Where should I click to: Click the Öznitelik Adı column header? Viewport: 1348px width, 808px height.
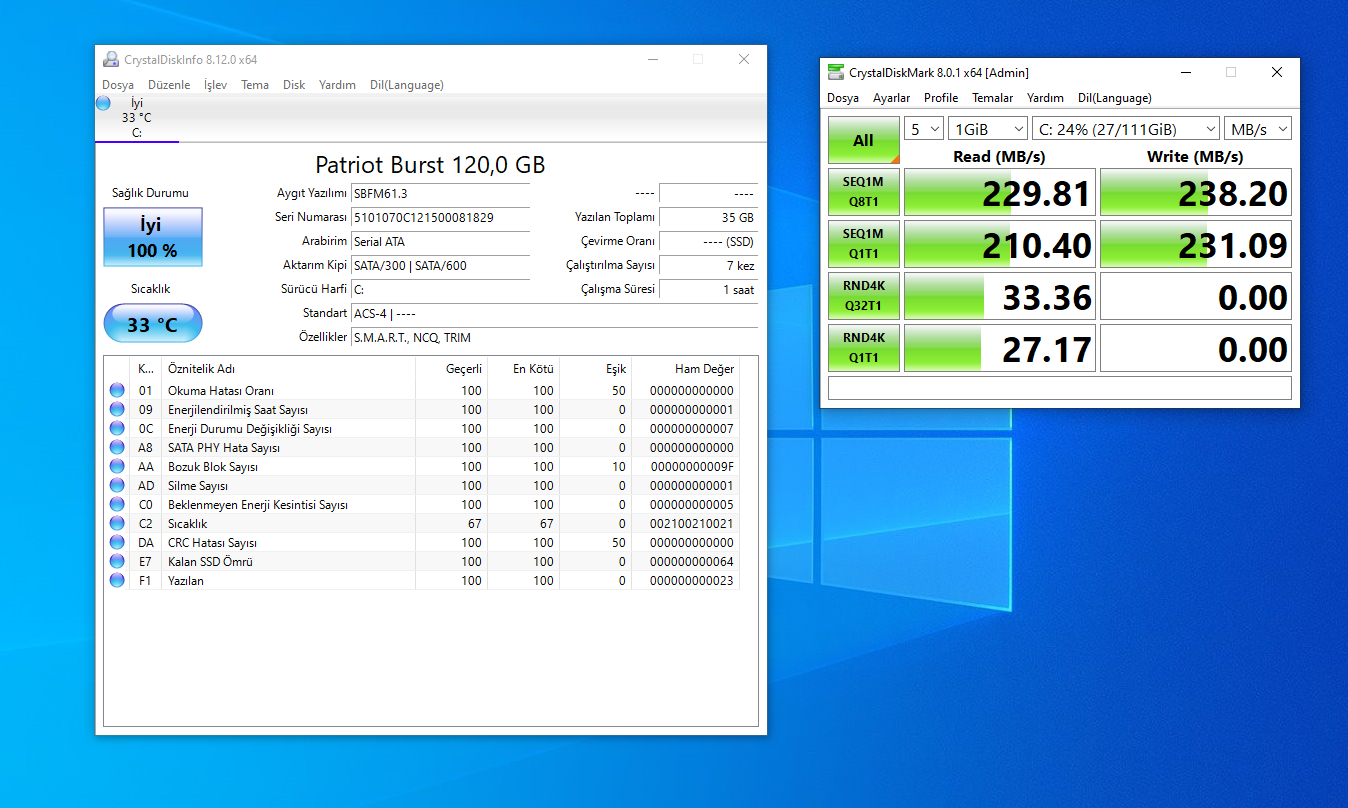pyautogui.click(x=288, y=369)
